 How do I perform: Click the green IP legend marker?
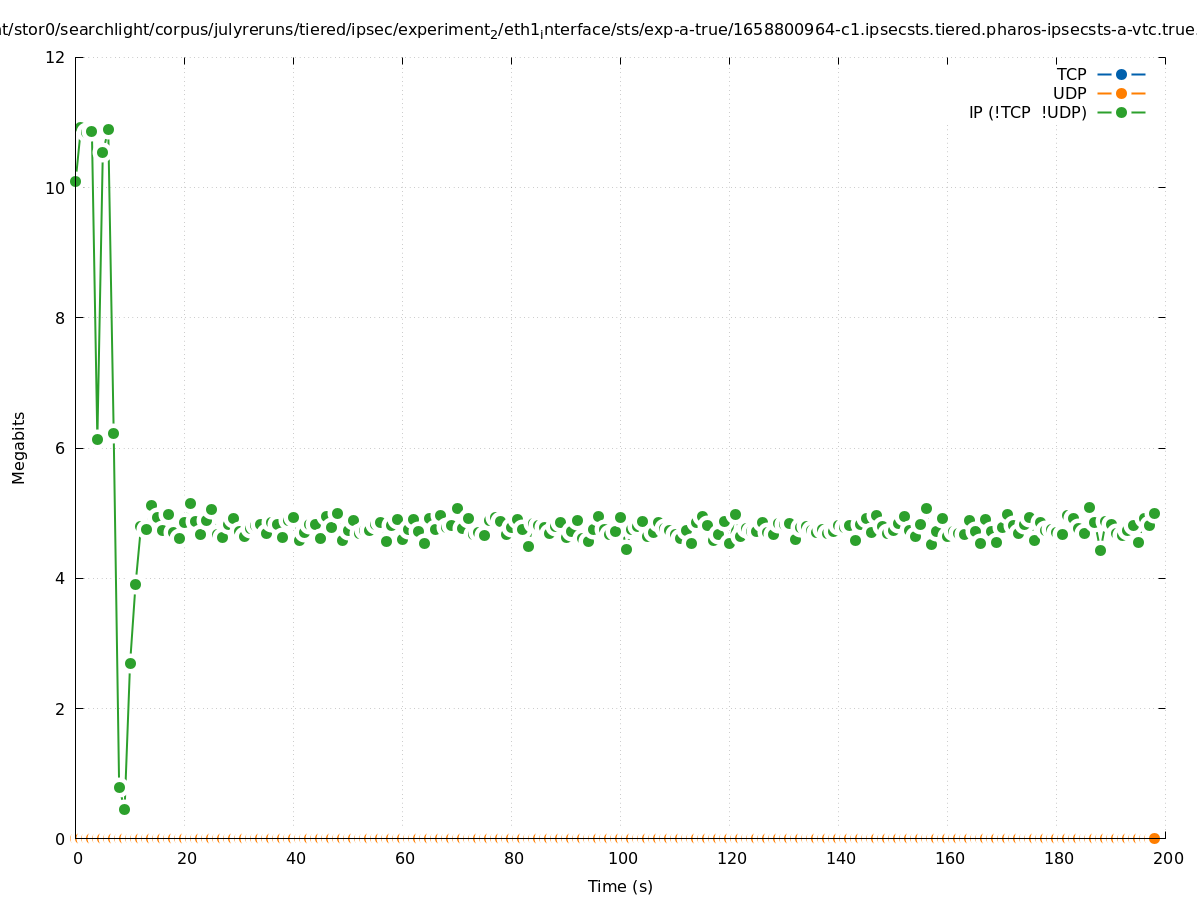pyautogui.click(x=1121, y=112)
